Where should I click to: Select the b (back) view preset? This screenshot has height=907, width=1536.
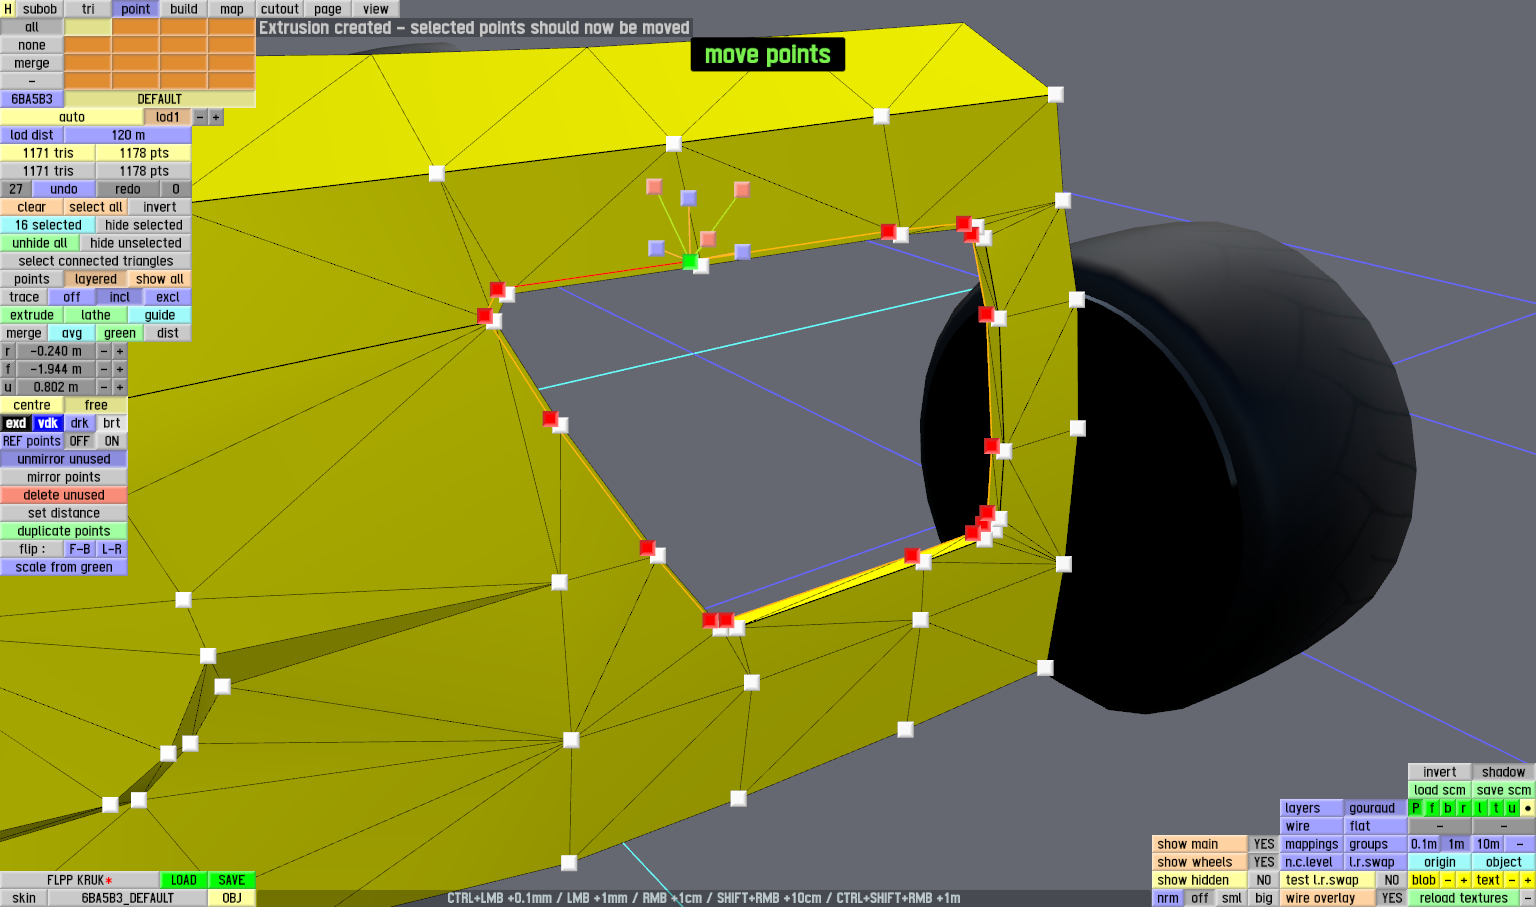(x=1447, y=808)
